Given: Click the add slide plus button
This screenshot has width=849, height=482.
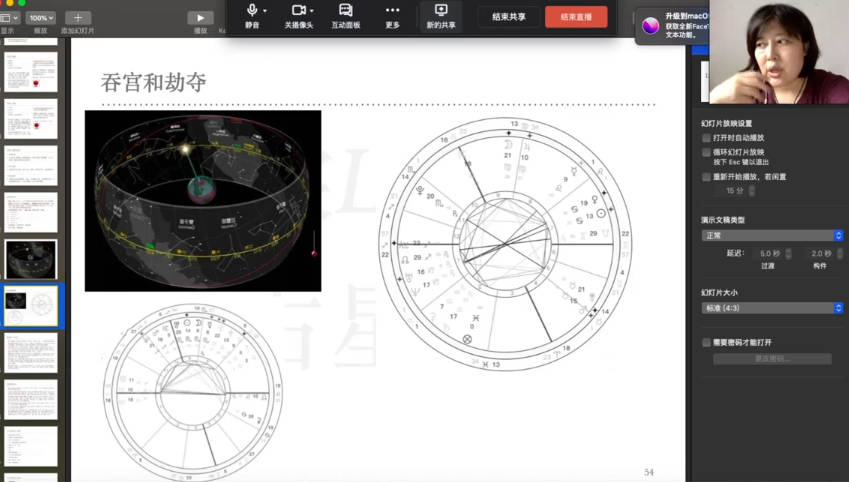Looking at the screenshot, I should point(78,17).
